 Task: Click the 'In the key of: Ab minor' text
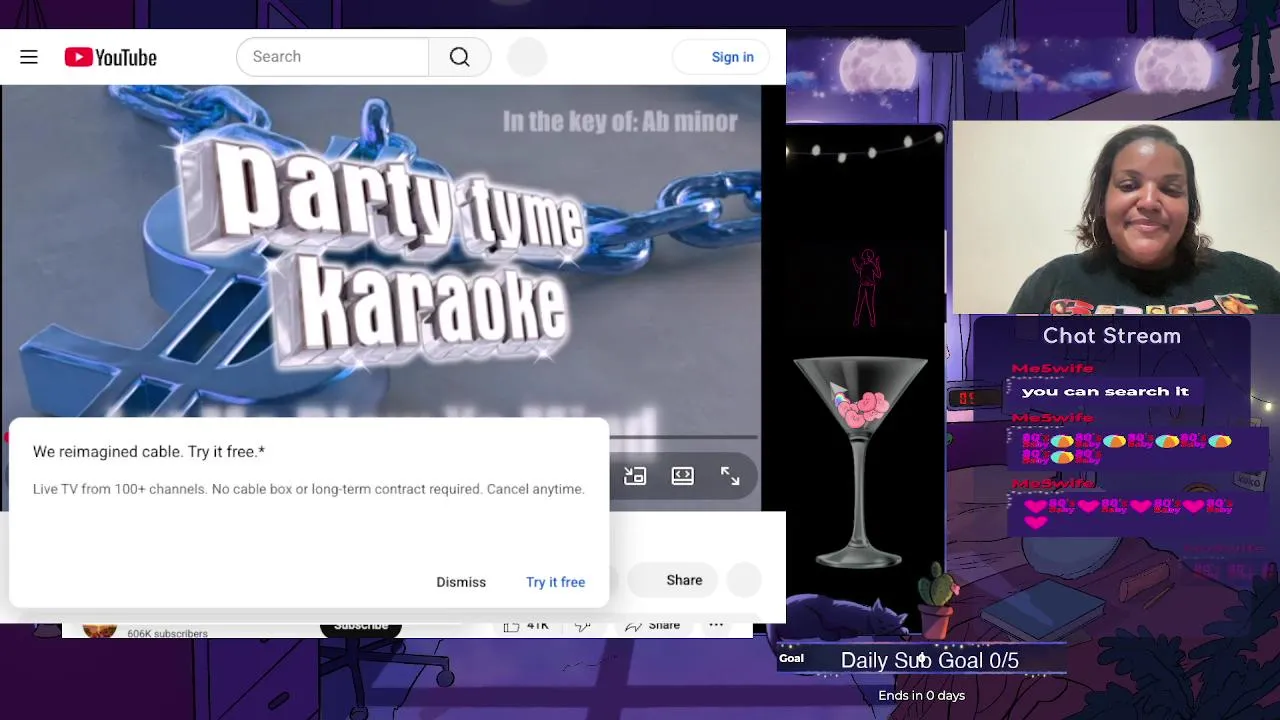pyautogui.click(x=620, y=122)
